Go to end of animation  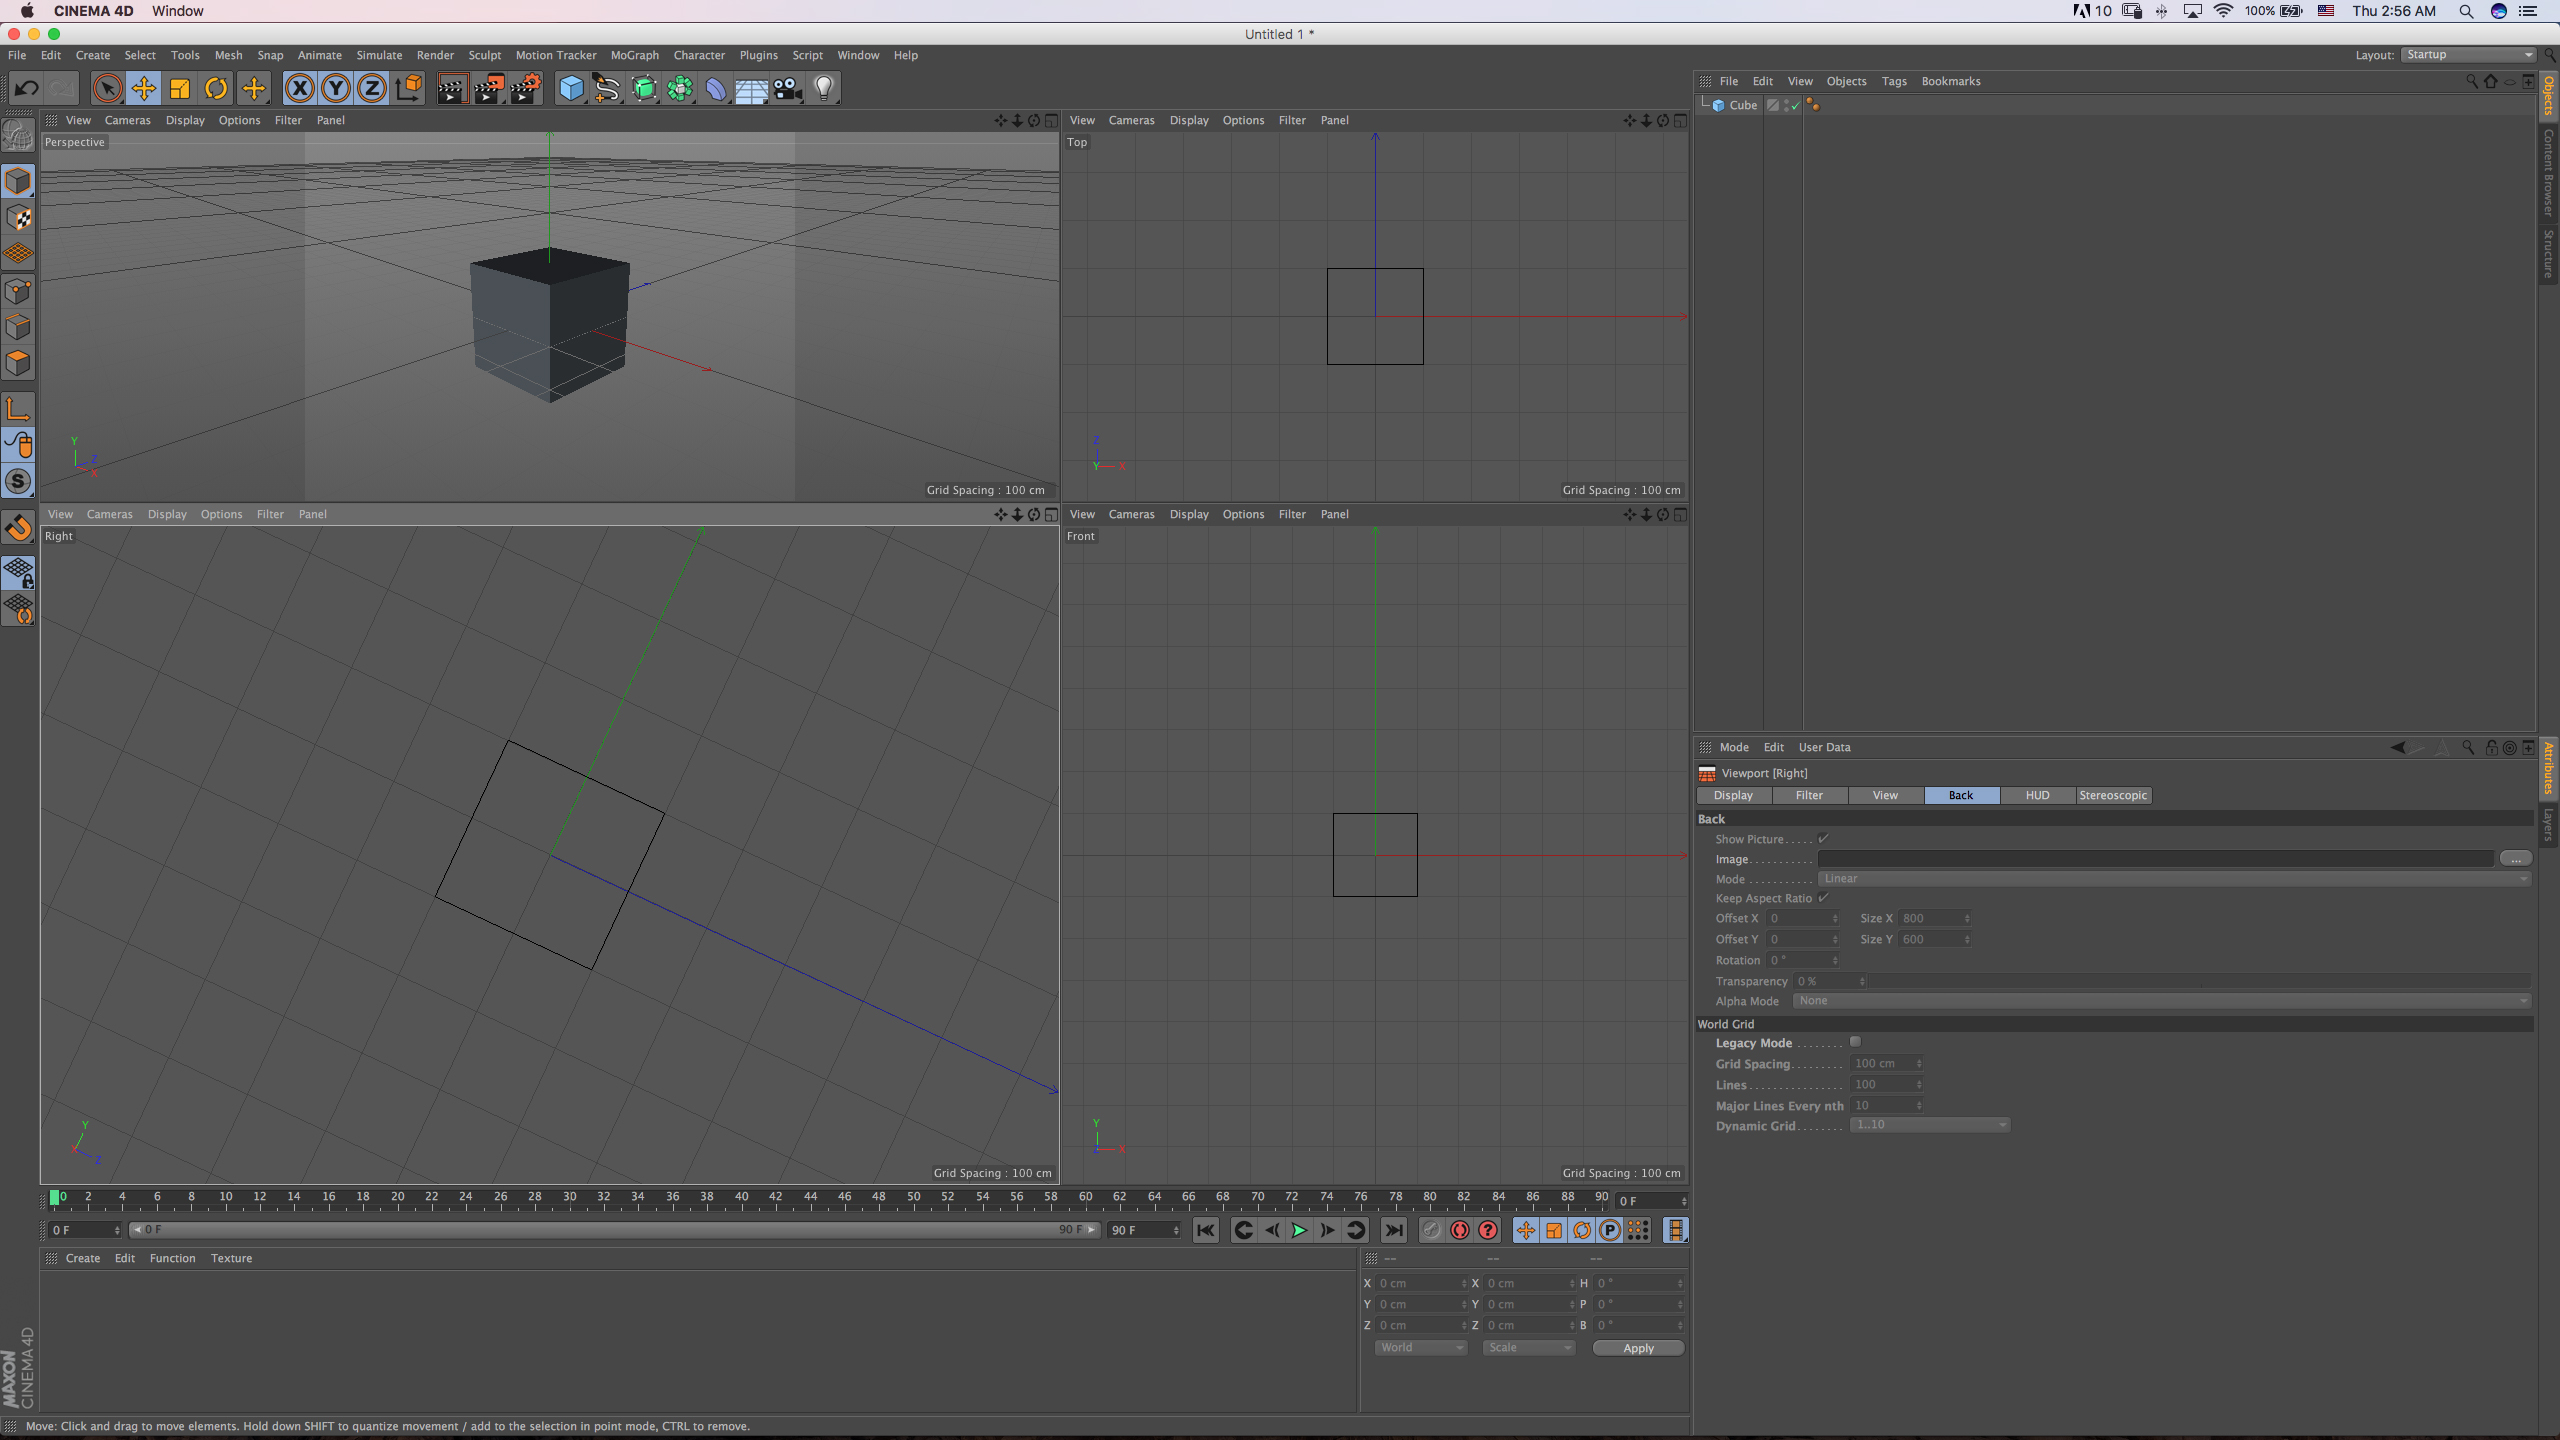pyautogui.click(x=1394, y=1230)
